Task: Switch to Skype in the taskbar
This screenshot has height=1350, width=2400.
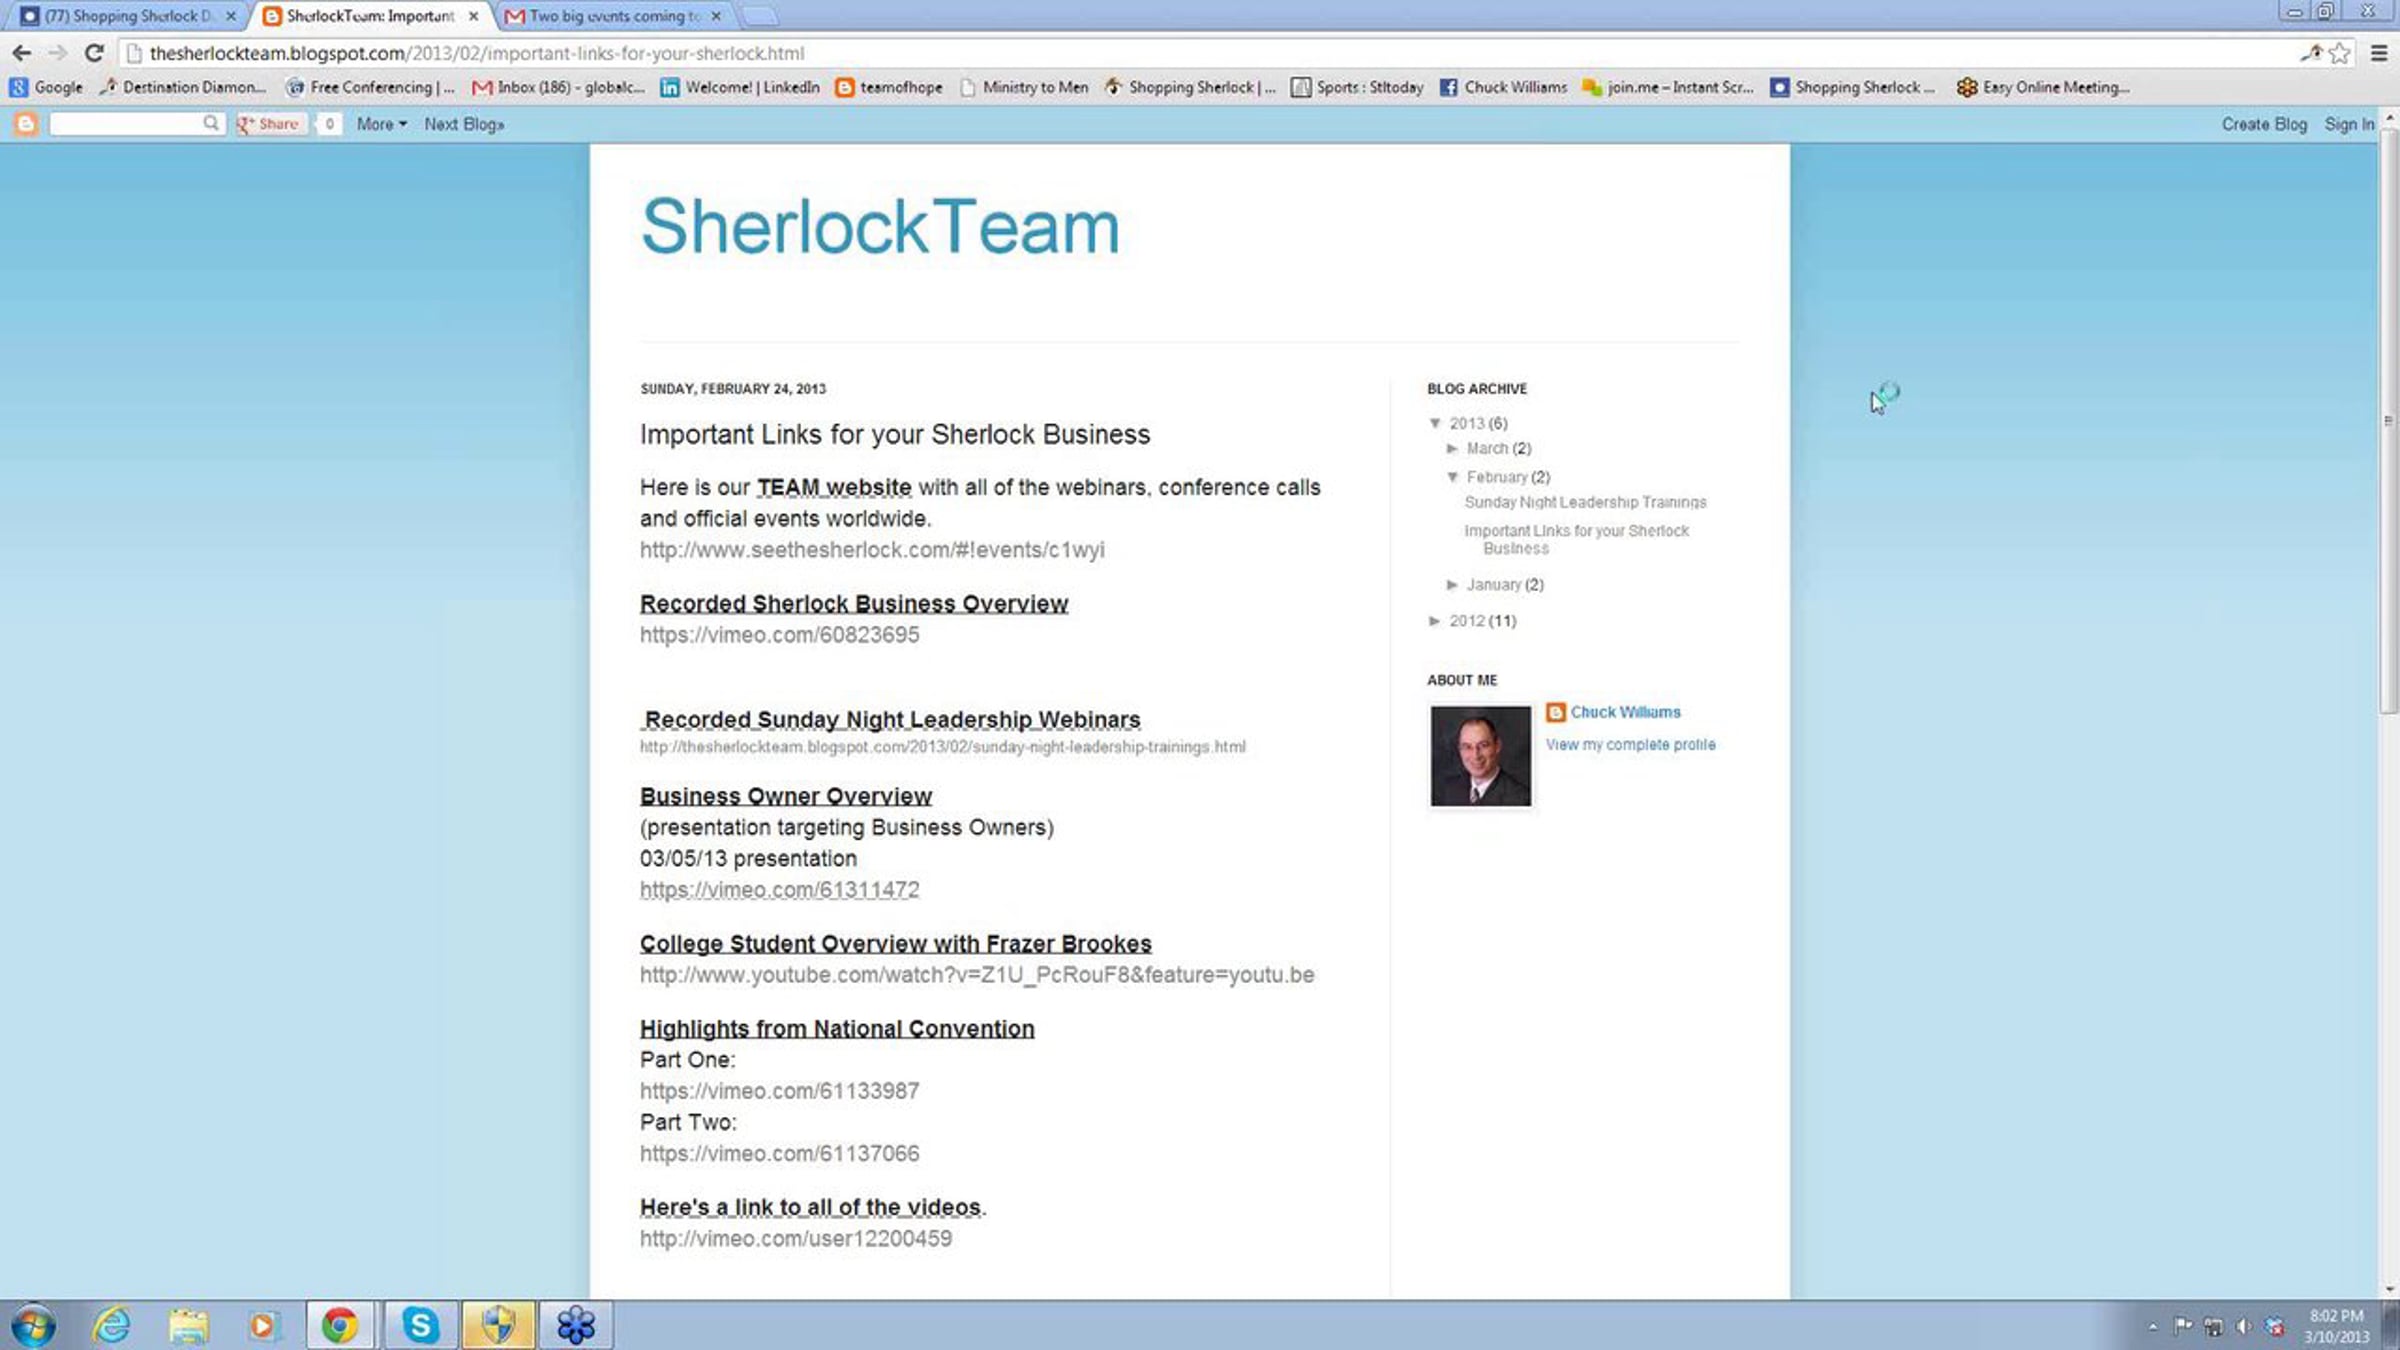Action: (x=421, y=1326)
